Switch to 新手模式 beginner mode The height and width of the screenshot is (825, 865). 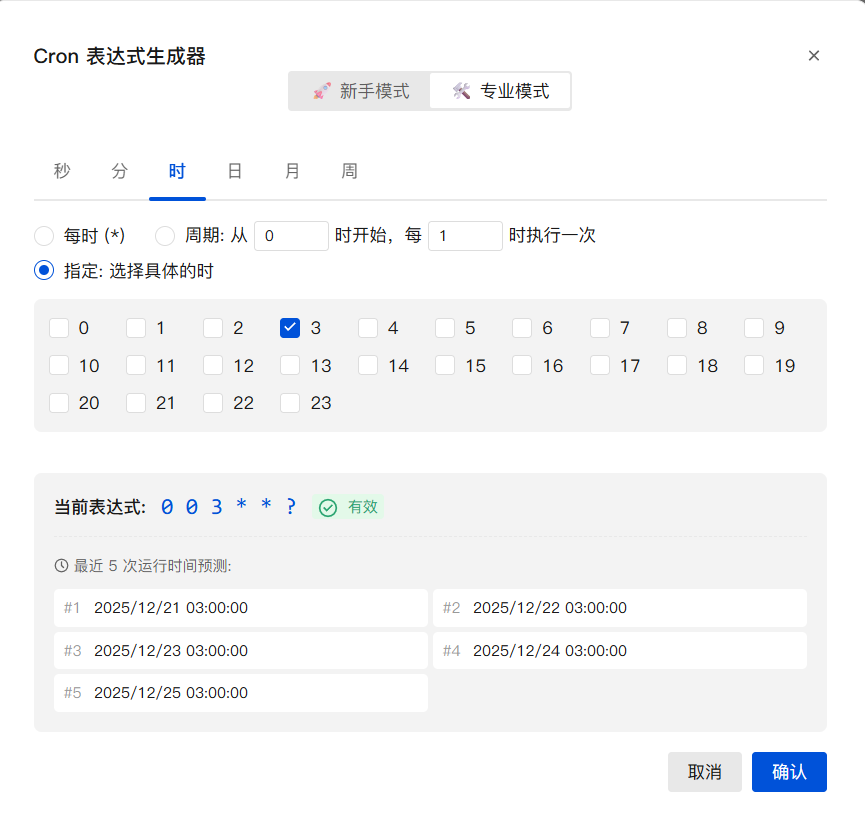[360, 91]
